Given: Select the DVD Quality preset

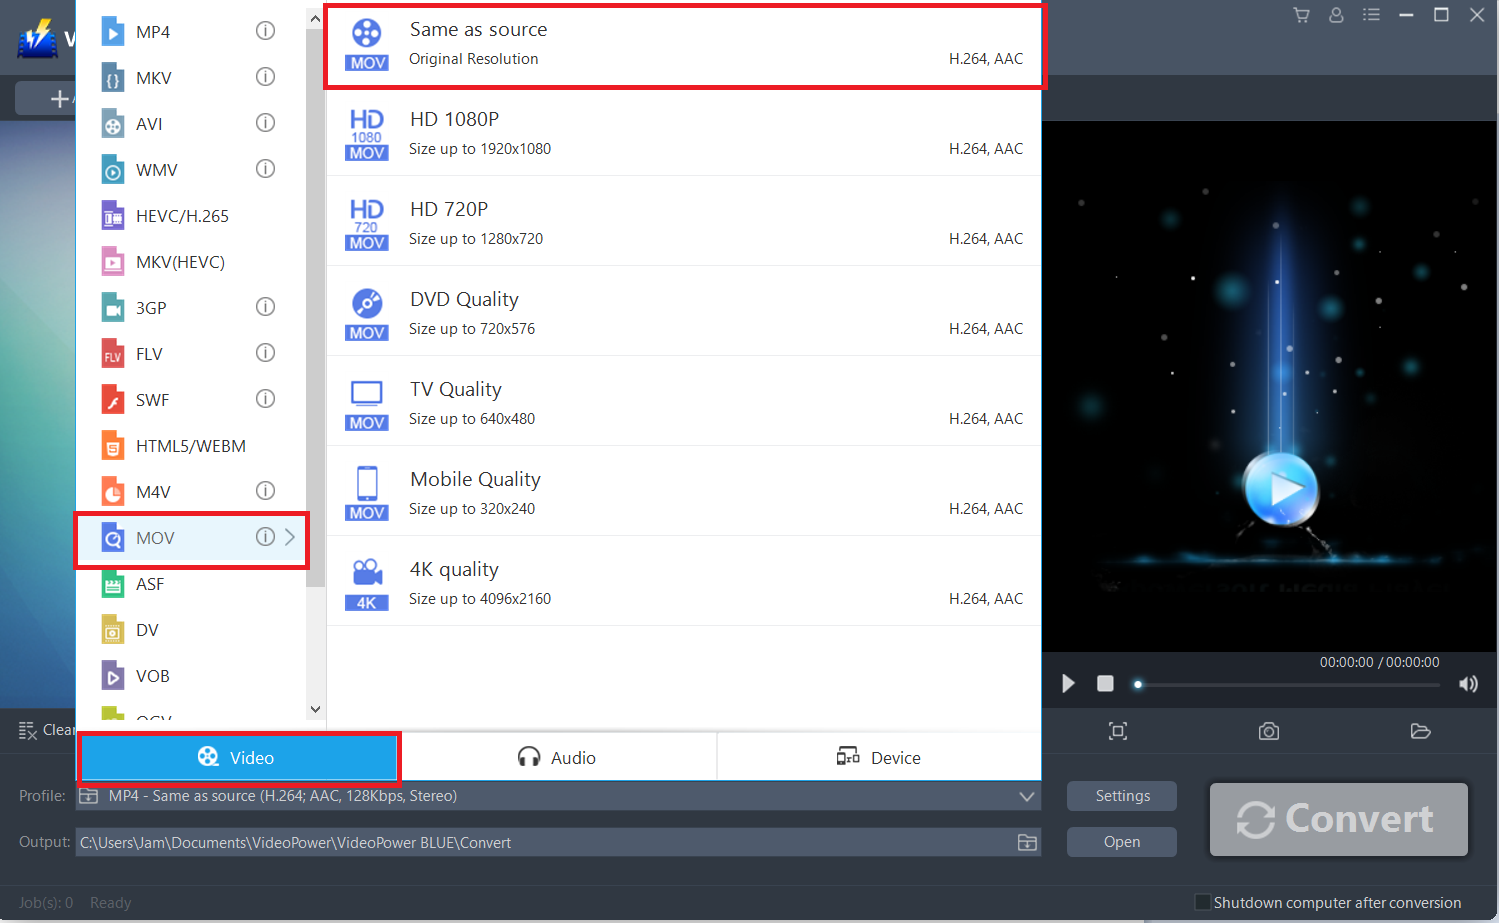Looking at the screenshot, I should pyautogui.click(x=684, y=312).
